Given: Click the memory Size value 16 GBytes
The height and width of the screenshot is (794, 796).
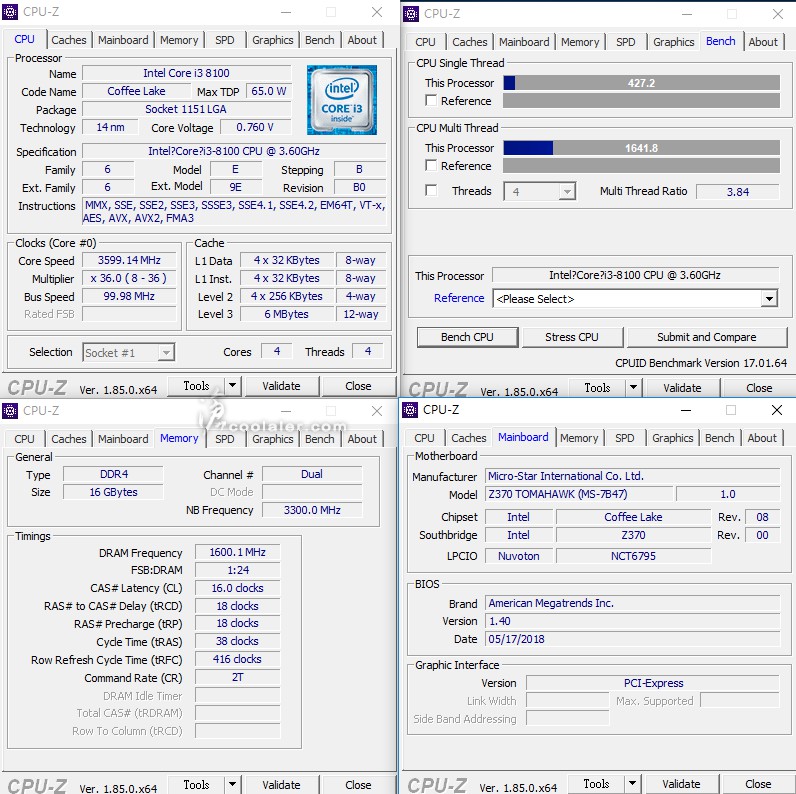Looking at the screenshot, I should pyautogui.click(x=113, y=492).
